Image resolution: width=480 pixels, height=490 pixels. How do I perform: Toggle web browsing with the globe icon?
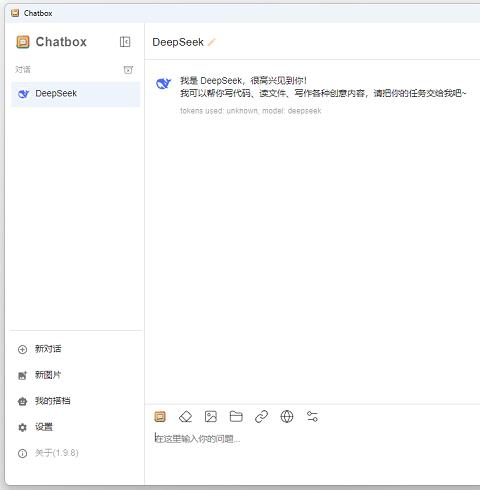coord(287,417)
